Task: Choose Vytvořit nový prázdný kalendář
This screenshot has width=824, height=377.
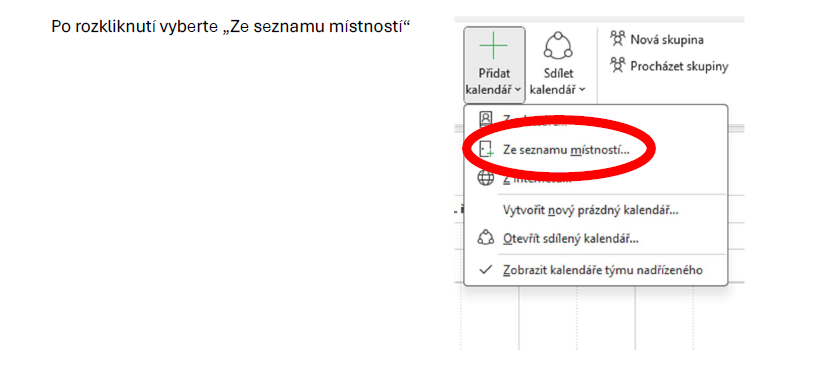Action: 591,210
